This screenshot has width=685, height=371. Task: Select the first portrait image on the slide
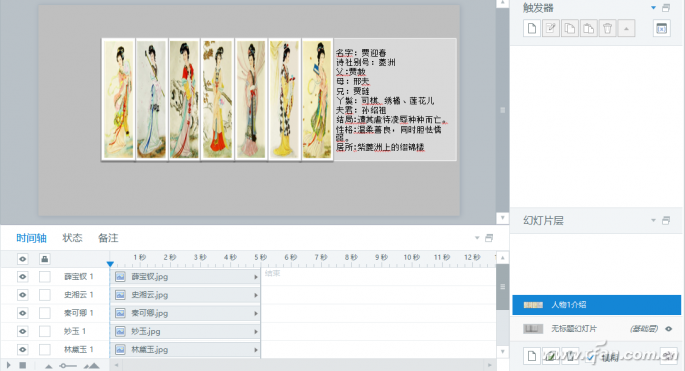[118, 100]
